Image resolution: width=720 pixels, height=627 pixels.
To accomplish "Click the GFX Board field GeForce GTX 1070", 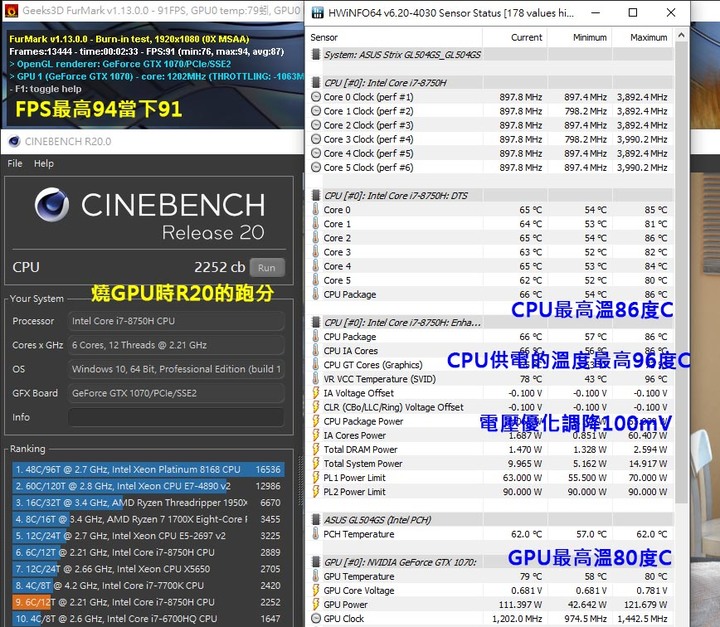I will click(176, 393).
